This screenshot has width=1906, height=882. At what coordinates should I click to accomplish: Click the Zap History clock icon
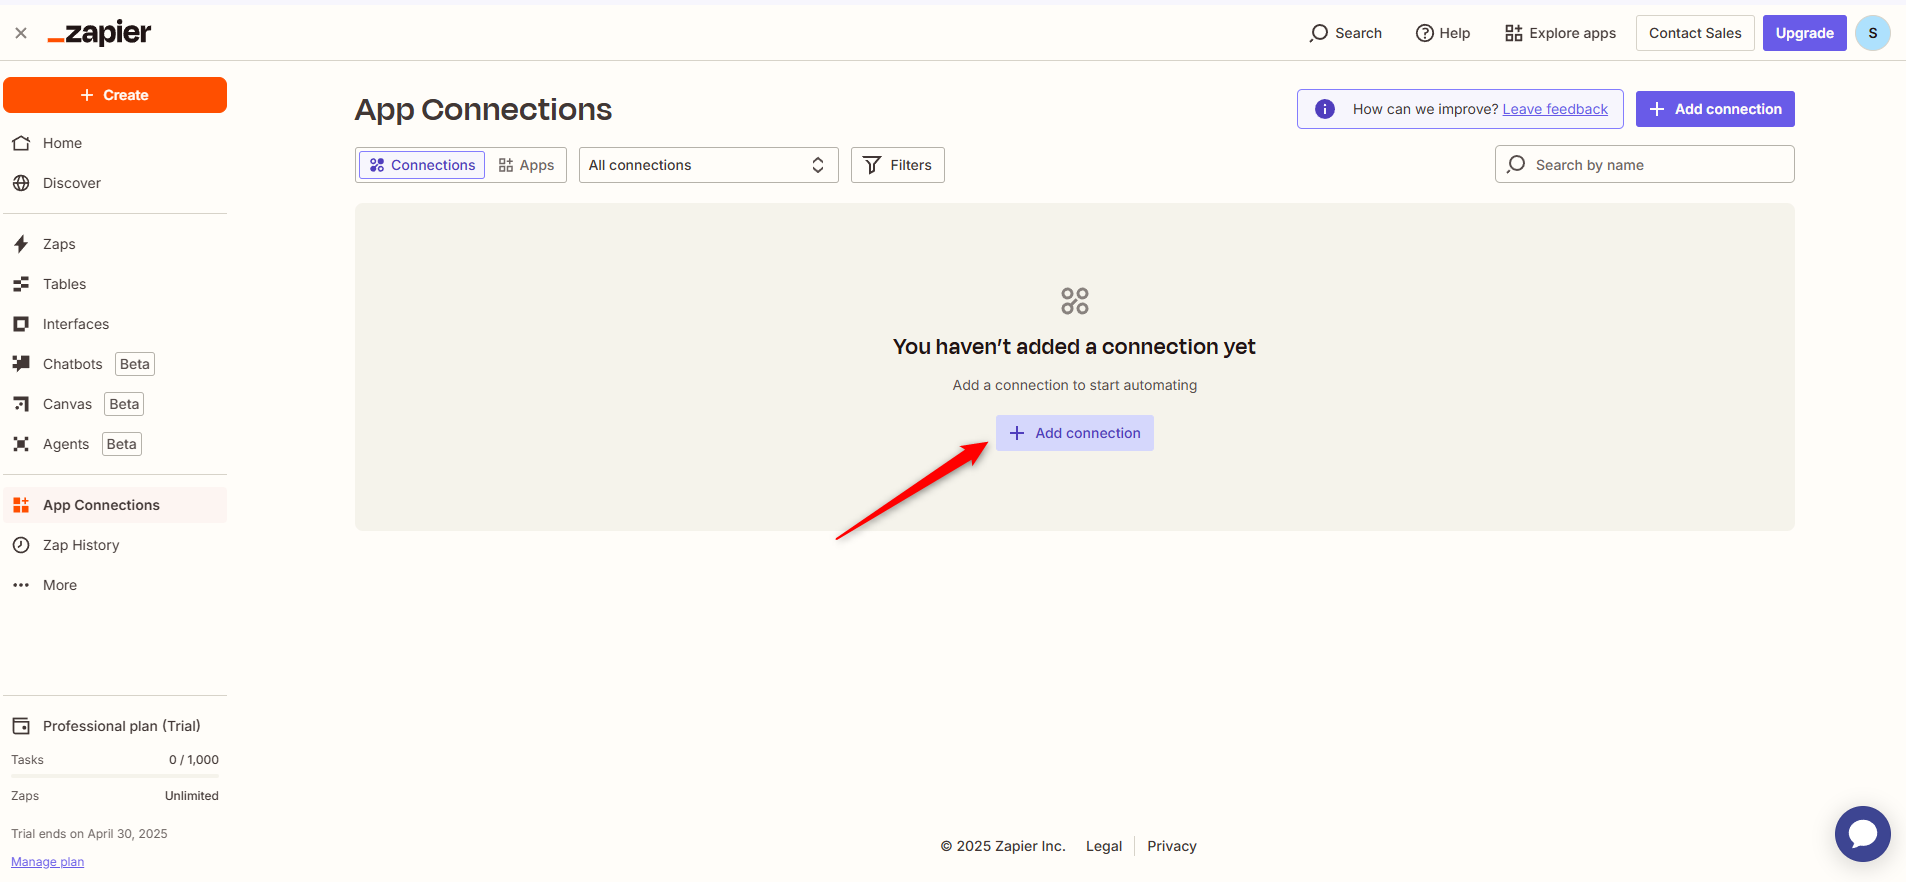coord(21,545)
